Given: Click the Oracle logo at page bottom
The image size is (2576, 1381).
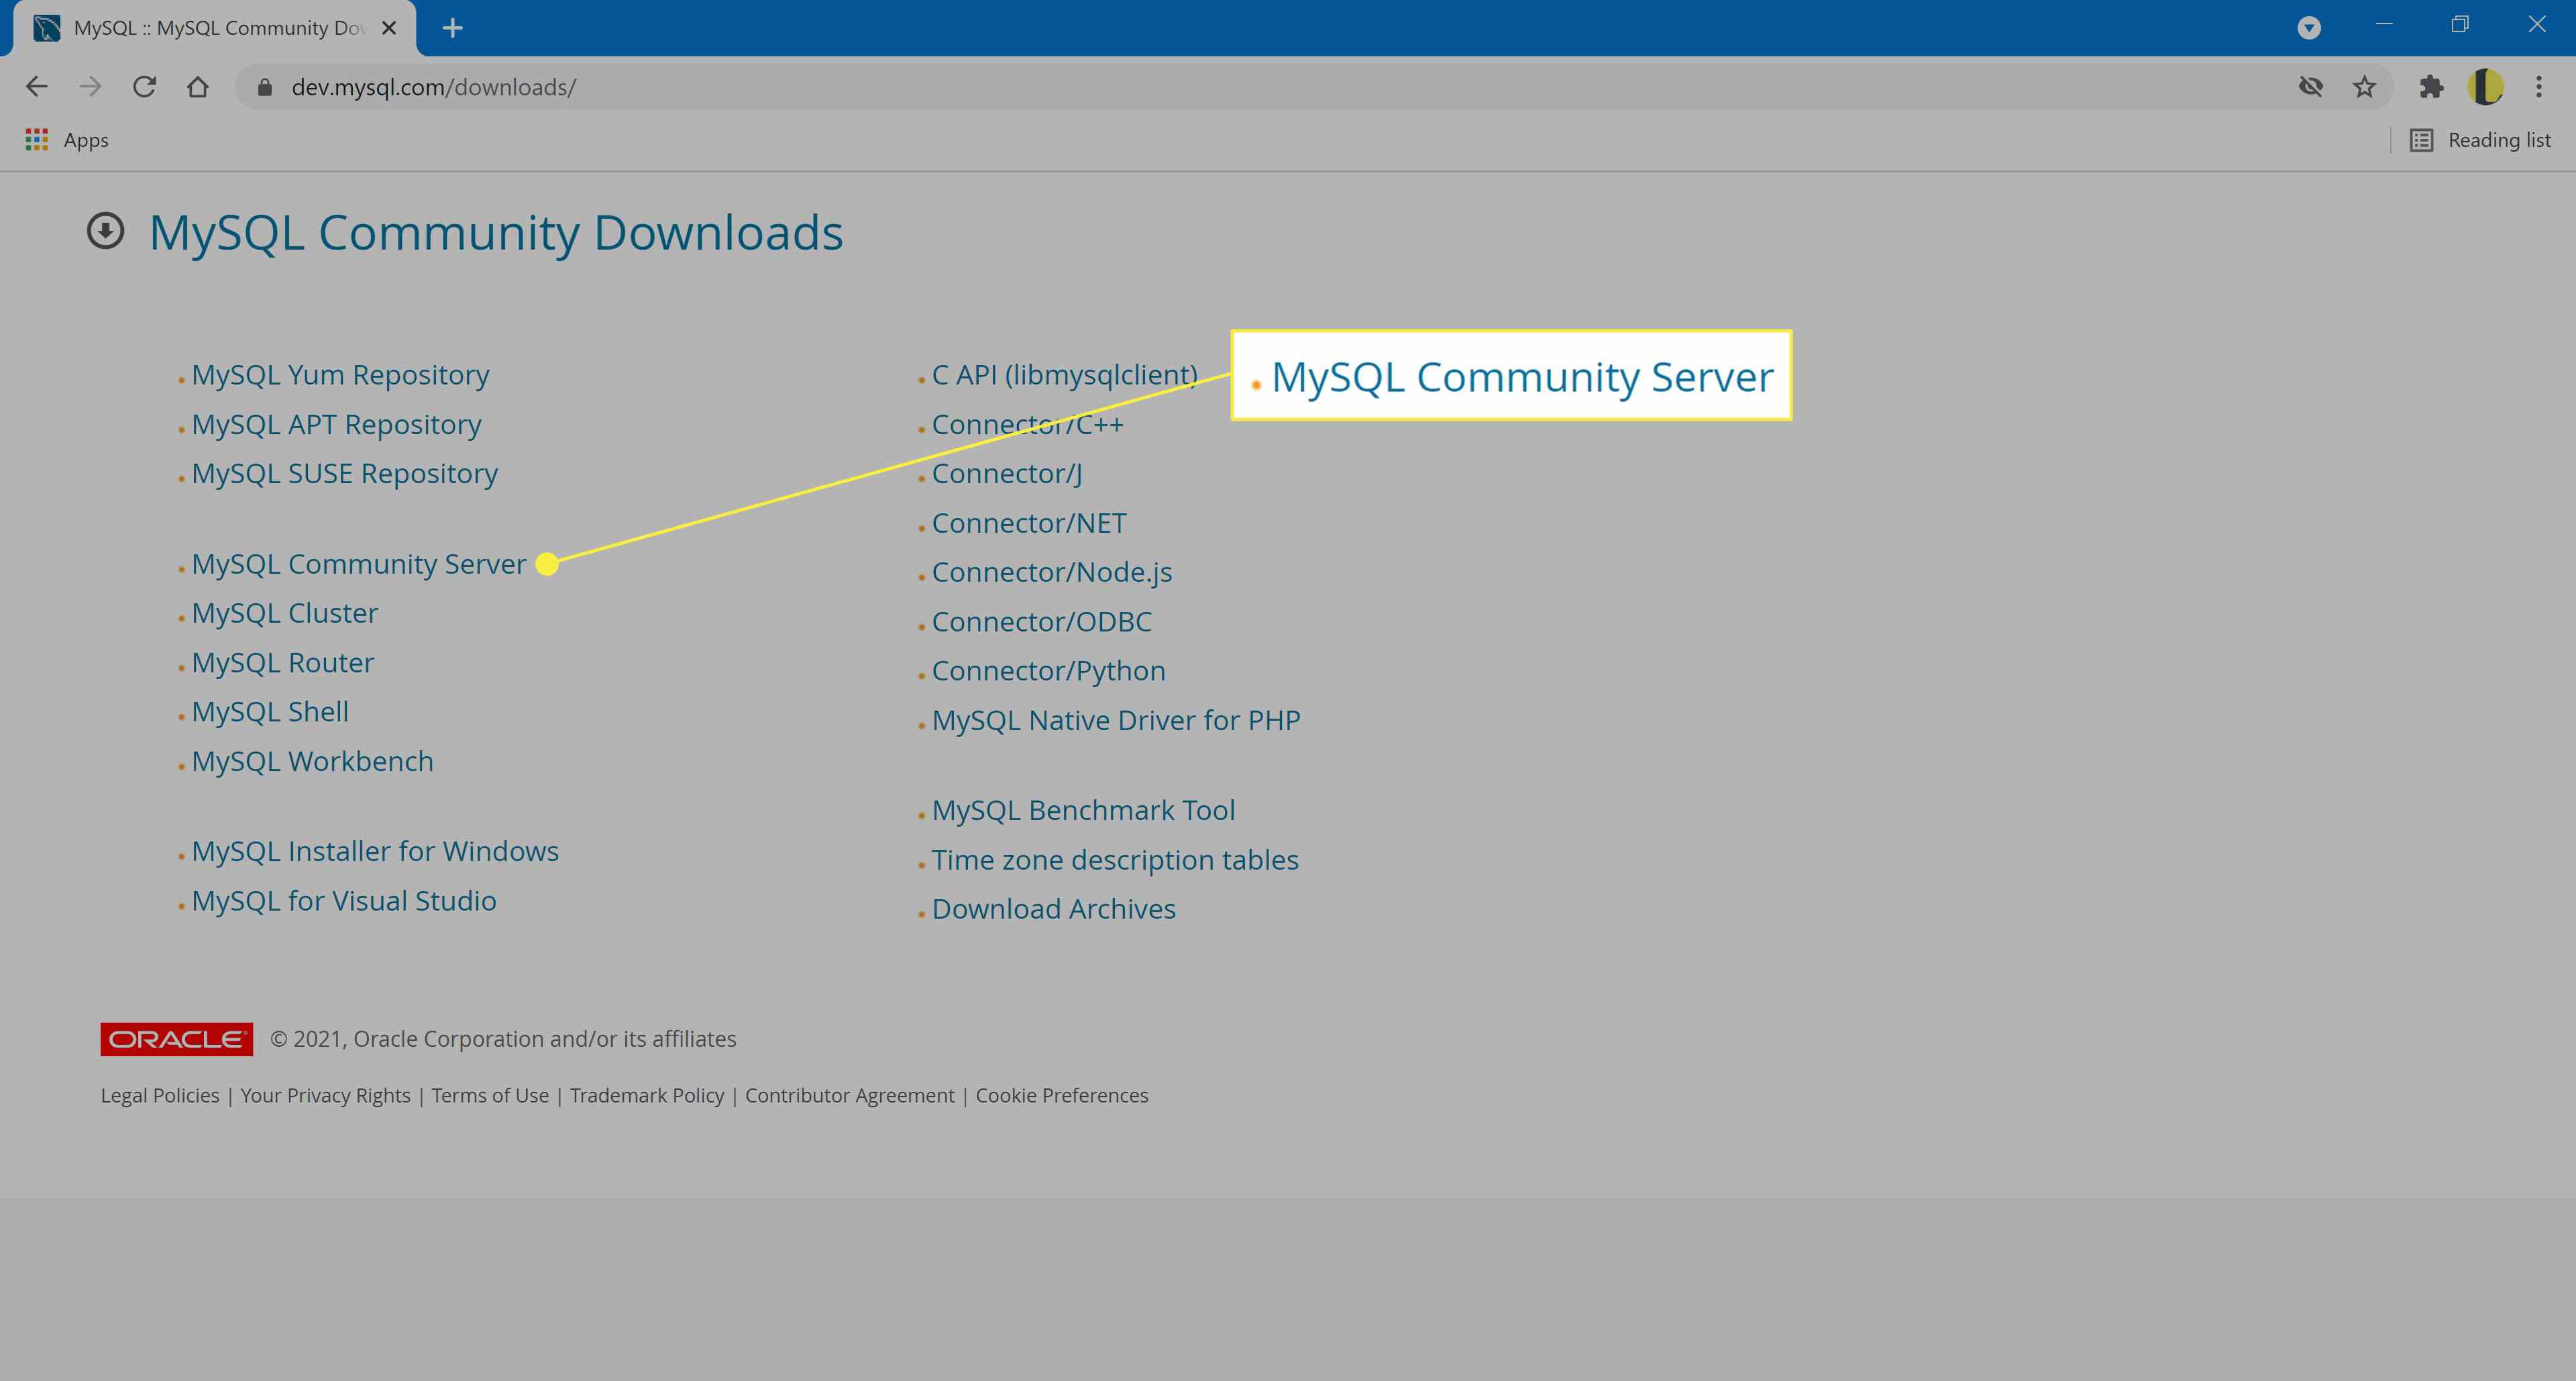Looking at the screenshot, I should pyautogui.click(x=176, y=1037).
